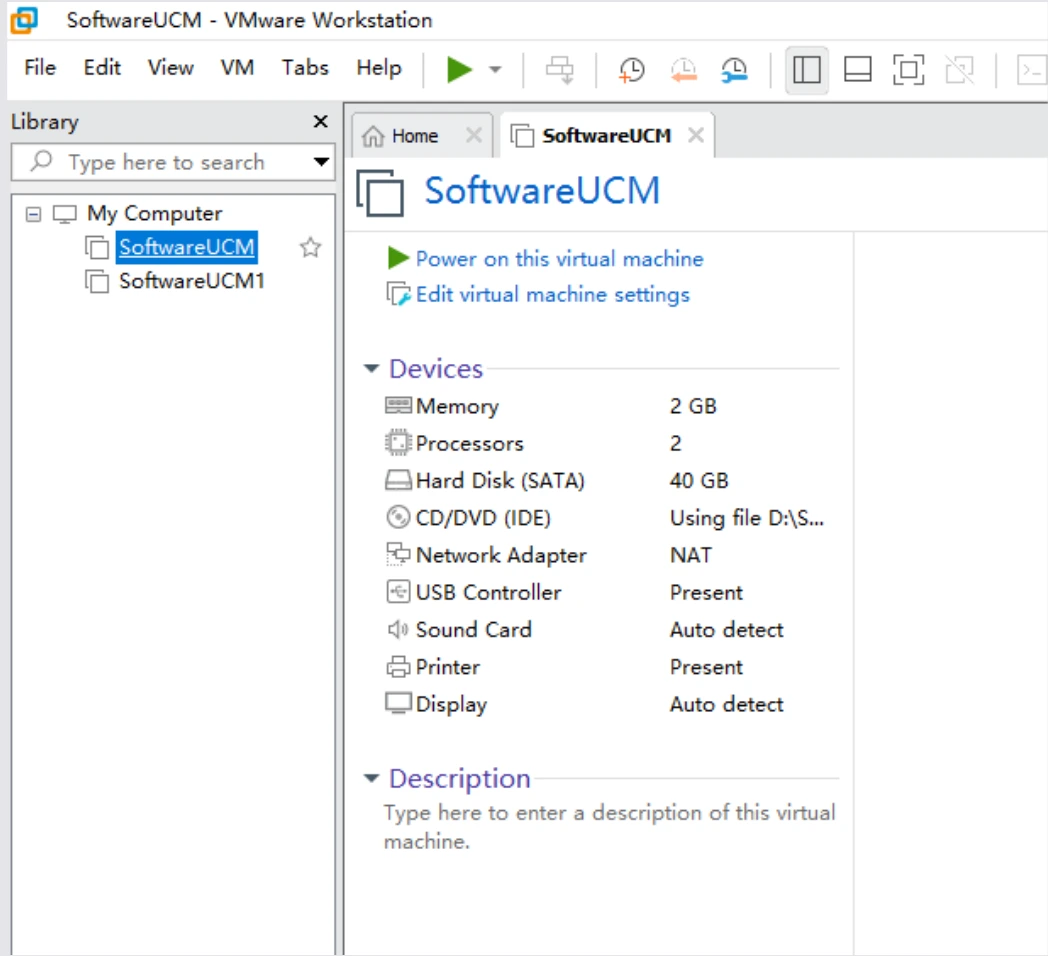Open the File menu
Image resolution: width=1048 pixels, height=956 pixels.
pos(40,68)
